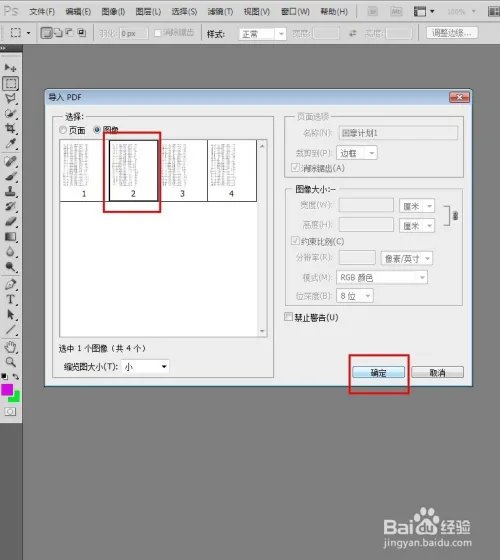Image resolution: width=500 pixels, height=560 pixels.
Task: Select the Path Selection tool
Action: coord(10,314)
